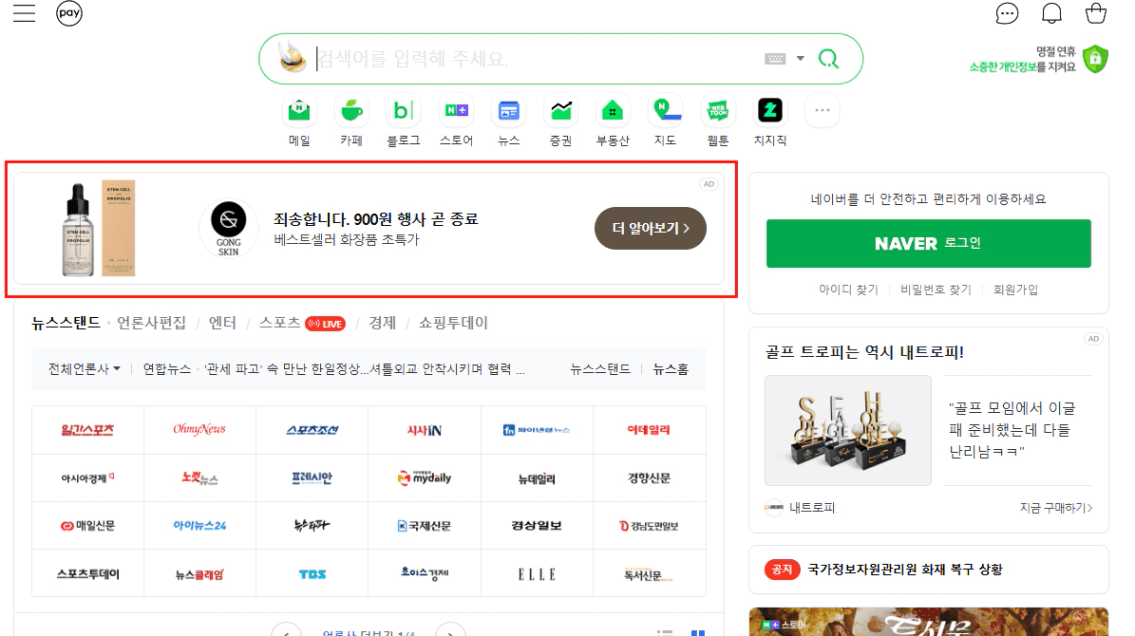
Task: Show more shortcuts with the ellipsis
Action: point(822,111)
